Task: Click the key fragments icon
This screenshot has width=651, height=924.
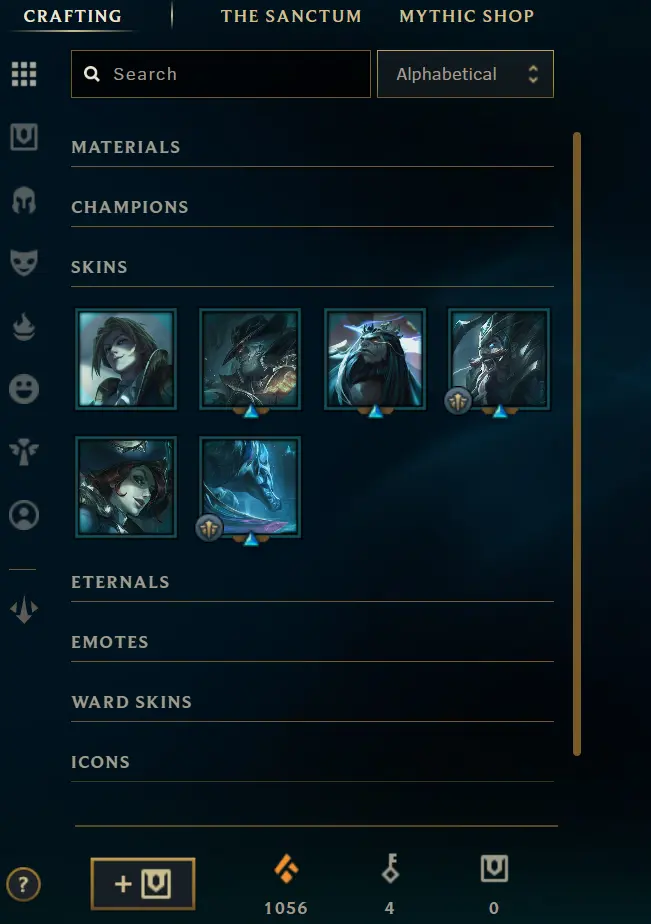Action: coord(390,869)
